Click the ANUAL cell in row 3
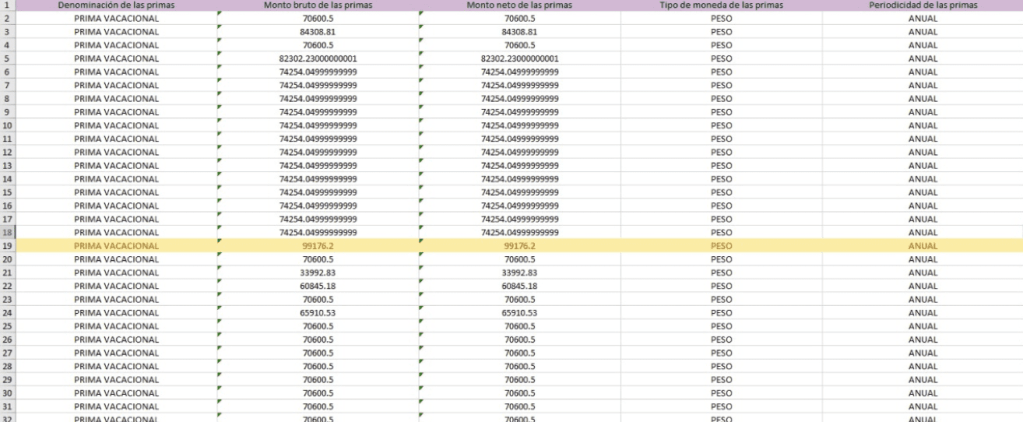The height and width of the screenshot is (422, 1023). pyautogui.click(x=922, y=32)
